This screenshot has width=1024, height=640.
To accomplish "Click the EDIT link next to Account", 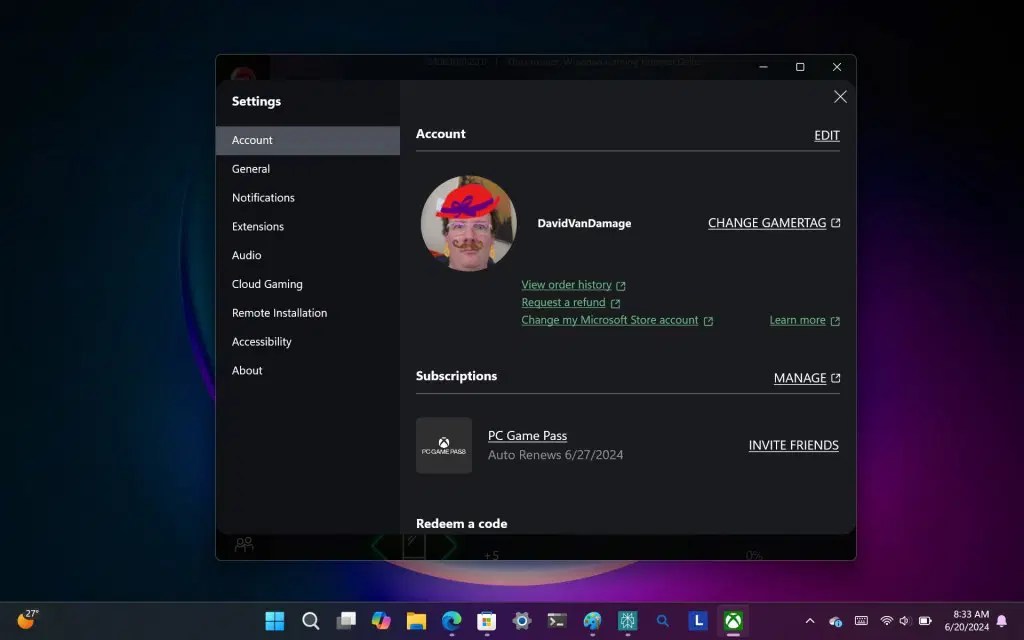I will pos(825,135).
